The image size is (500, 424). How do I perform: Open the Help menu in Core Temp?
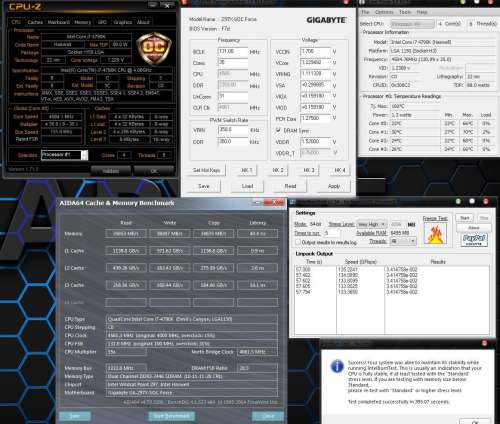(x=422, y=12)
